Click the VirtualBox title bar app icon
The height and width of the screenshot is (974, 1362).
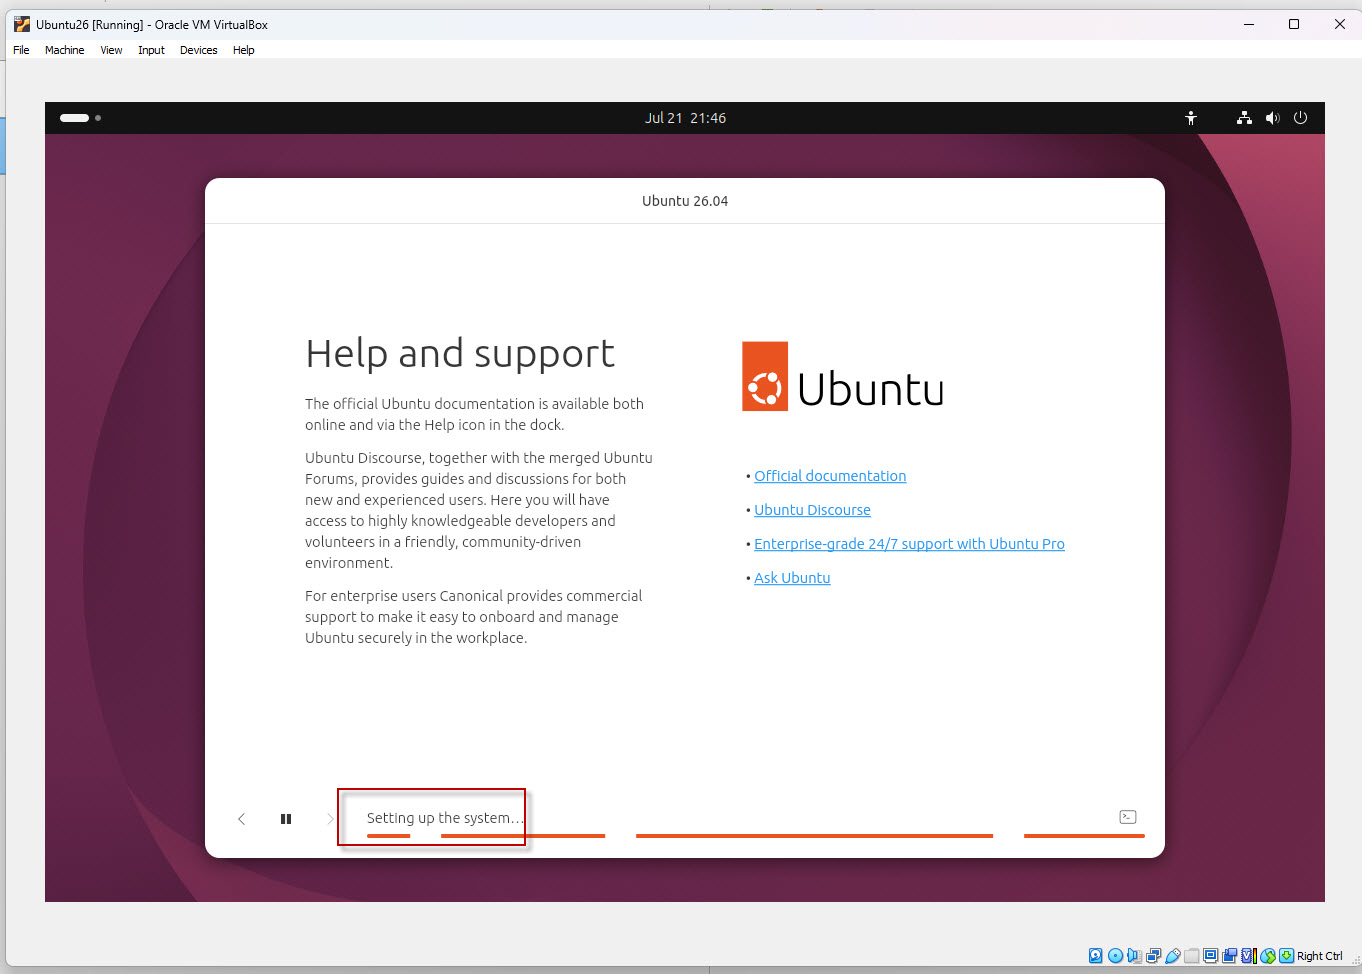[22, 24]
